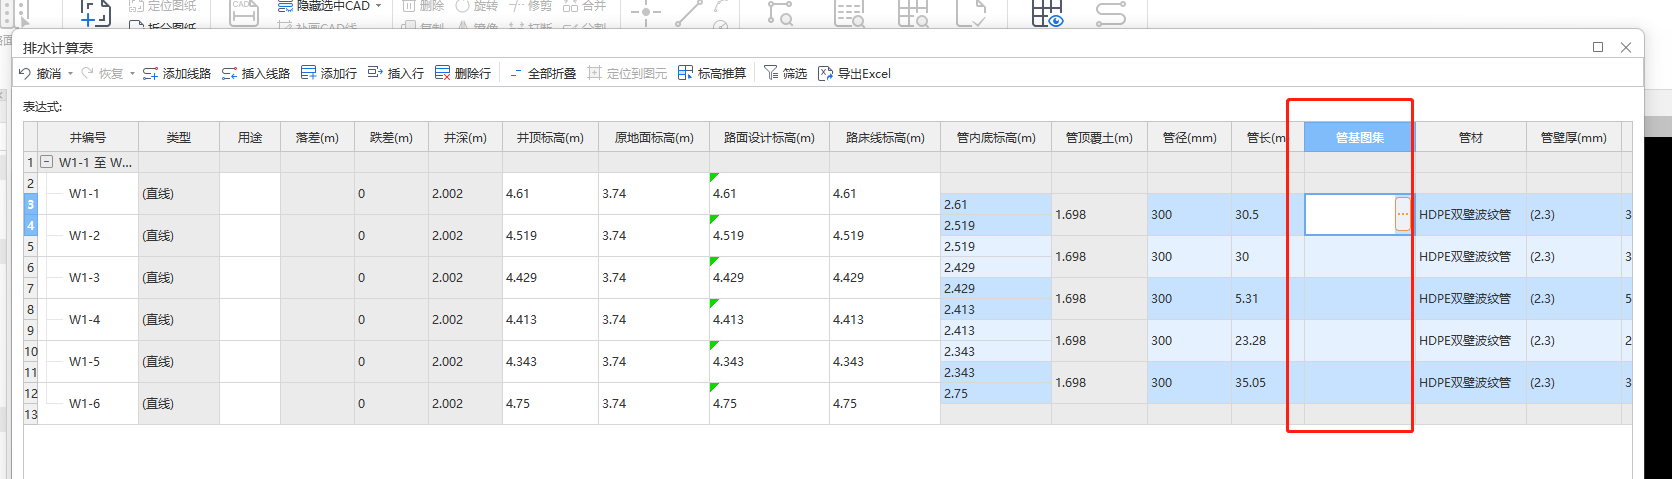Click the 删除行 toolbar button
This screenshot has height=479, width=1672.
(x=463, y=73)
